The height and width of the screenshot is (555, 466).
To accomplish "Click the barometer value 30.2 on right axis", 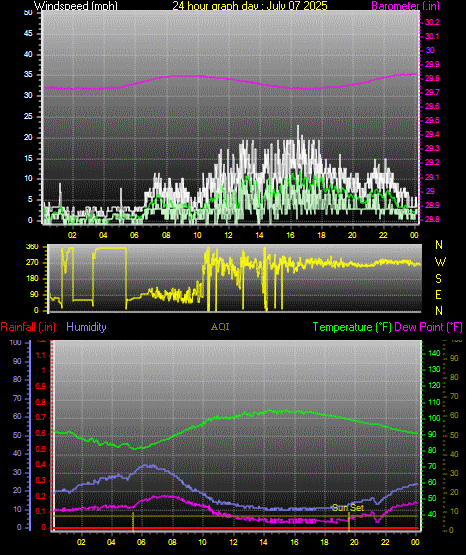I will point(432,22).
